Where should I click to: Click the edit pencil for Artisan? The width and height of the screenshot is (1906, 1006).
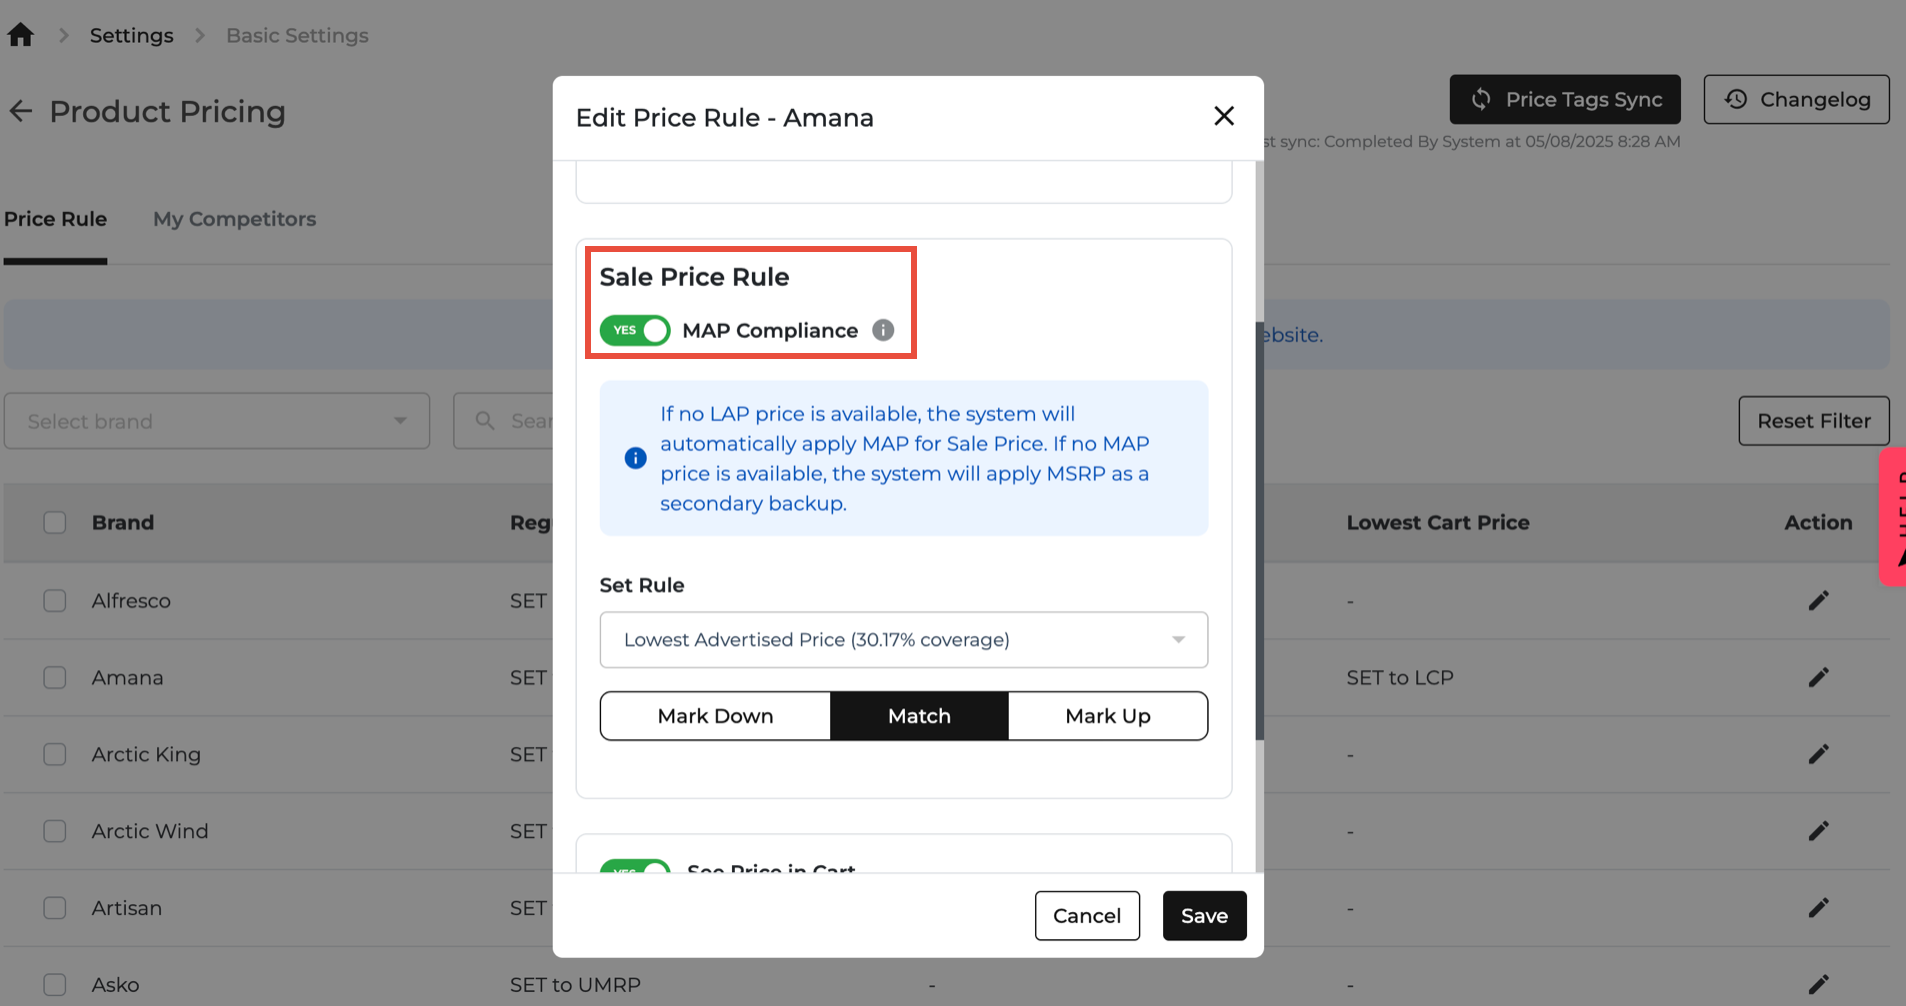pos(1818,908)
